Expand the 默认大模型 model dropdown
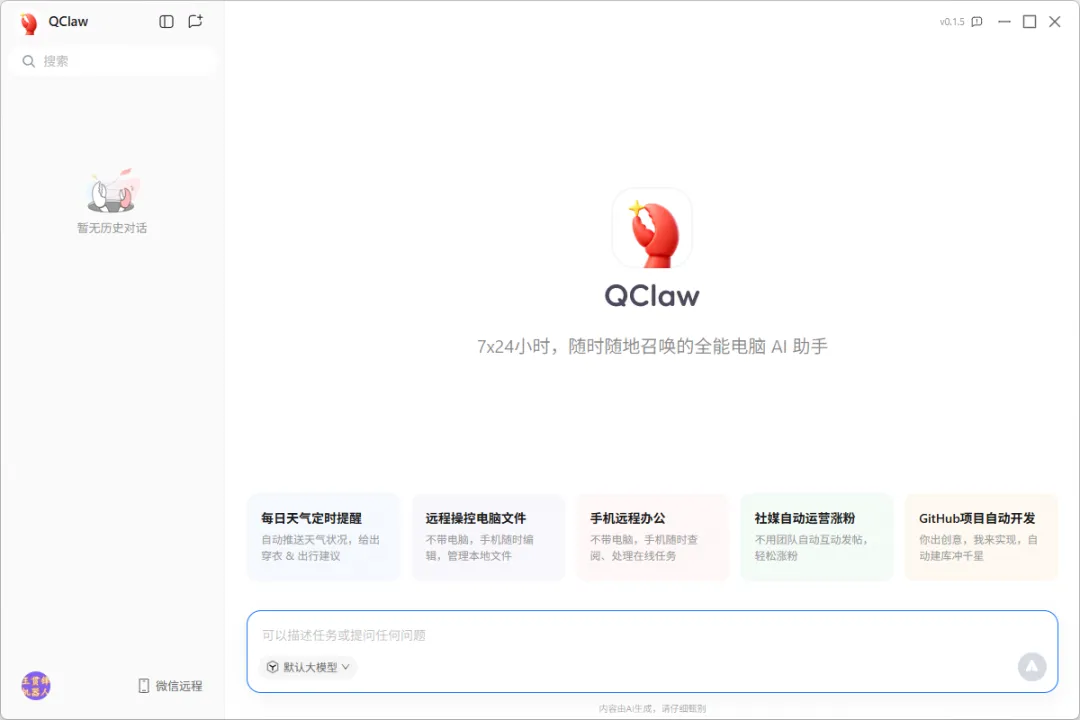1080x720 pixels. [x=309, y=667]
